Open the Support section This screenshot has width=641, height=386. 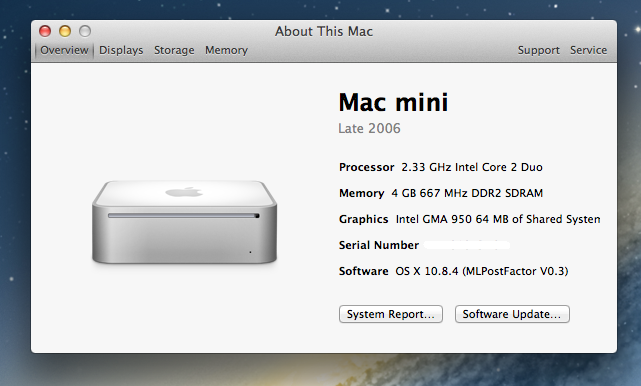pyautogui.click(x=539, y=50)
